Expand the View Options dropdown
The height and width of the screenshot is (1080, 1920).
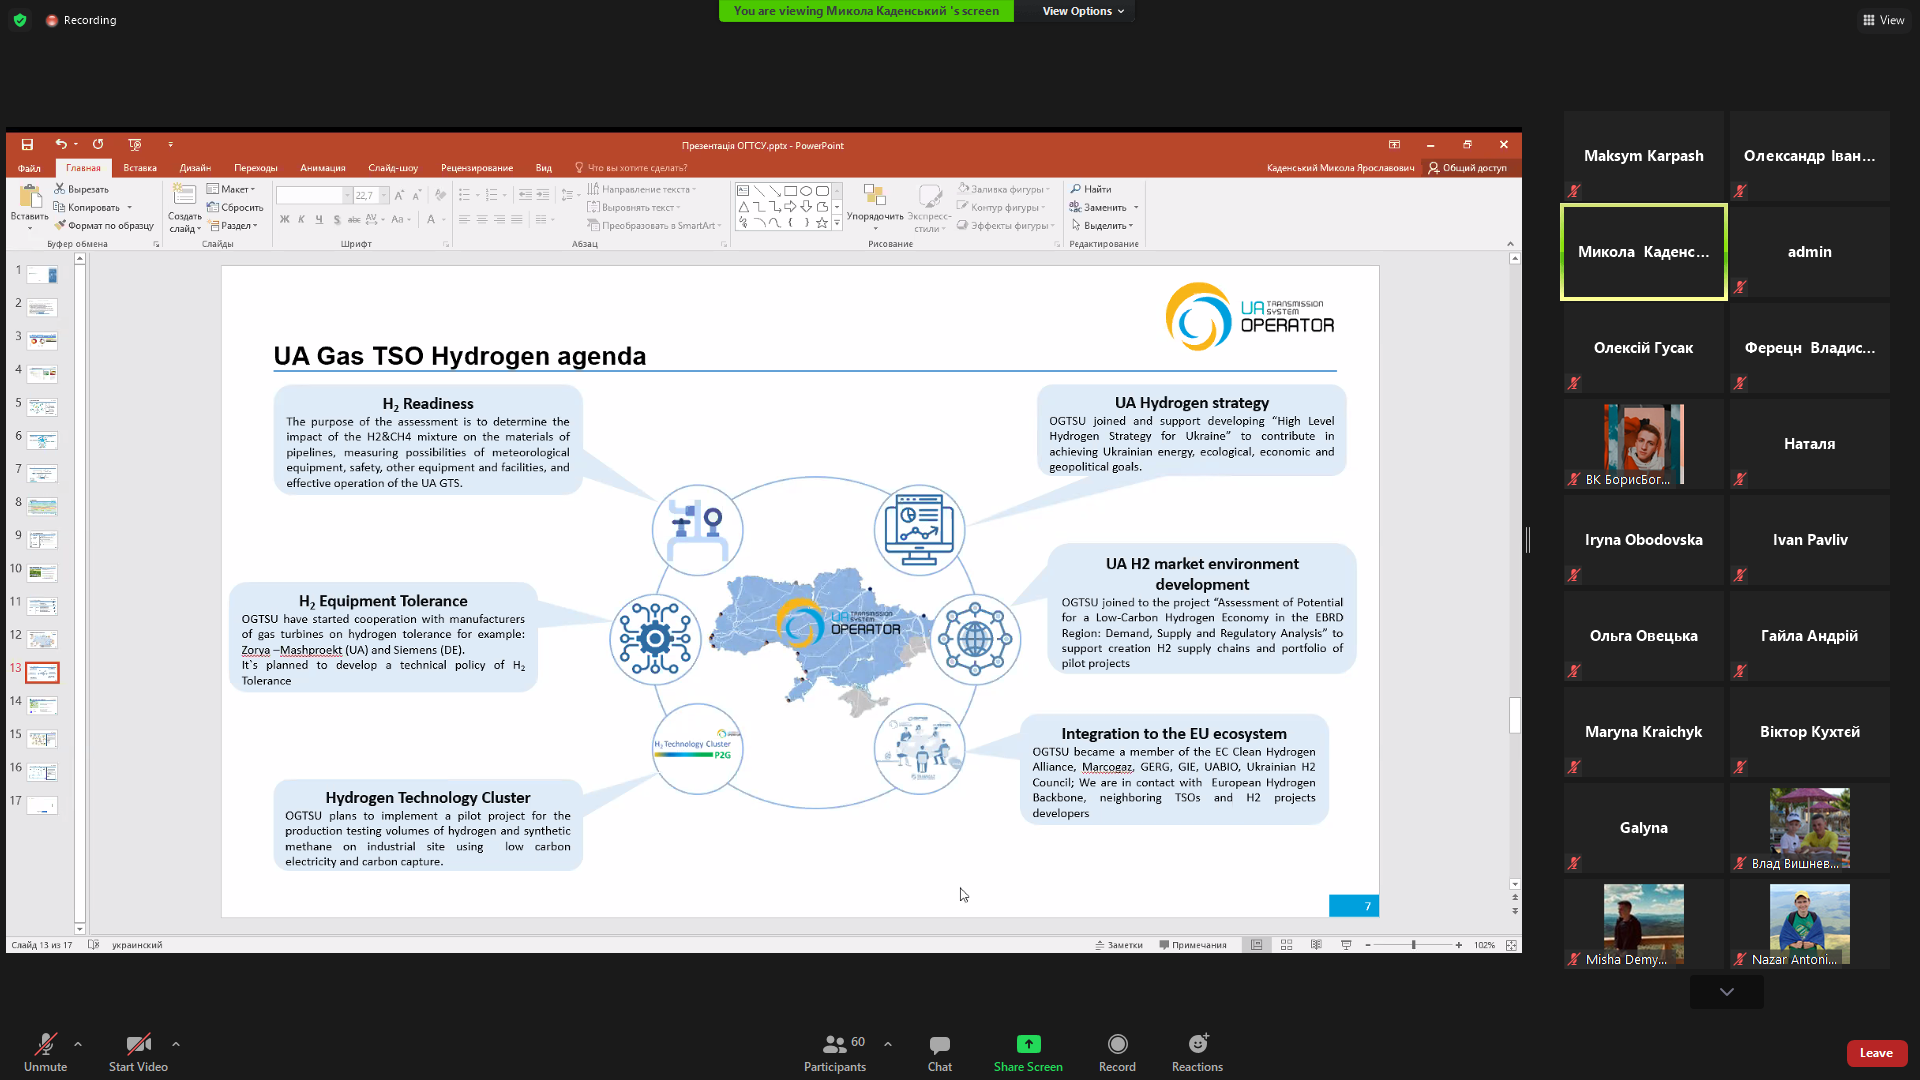(1083, 11)
